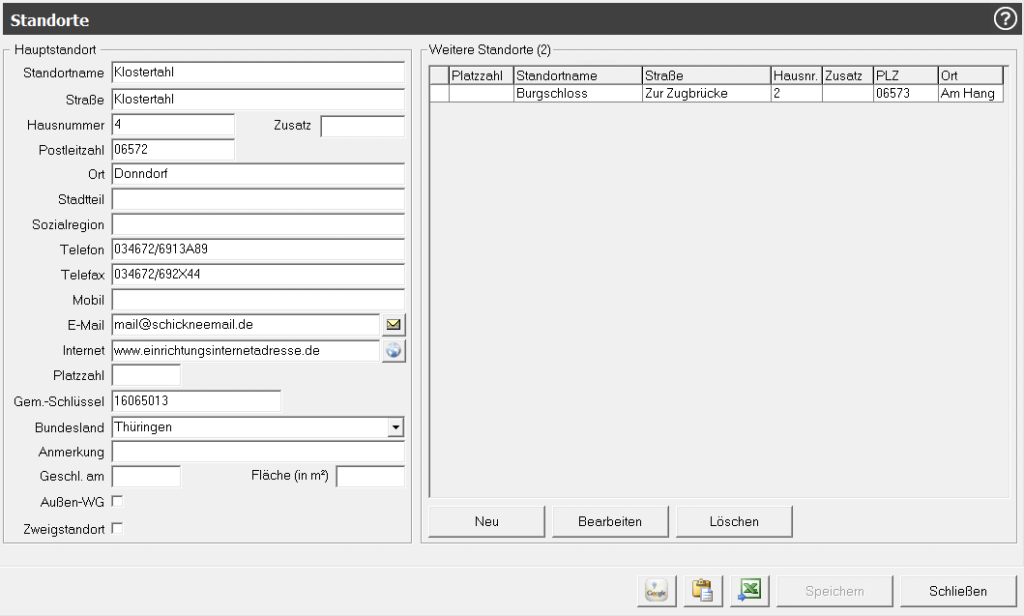This screenshot has height=616, width=1024.
Task: Open Google Maps for this location
Action: (657, 591)
